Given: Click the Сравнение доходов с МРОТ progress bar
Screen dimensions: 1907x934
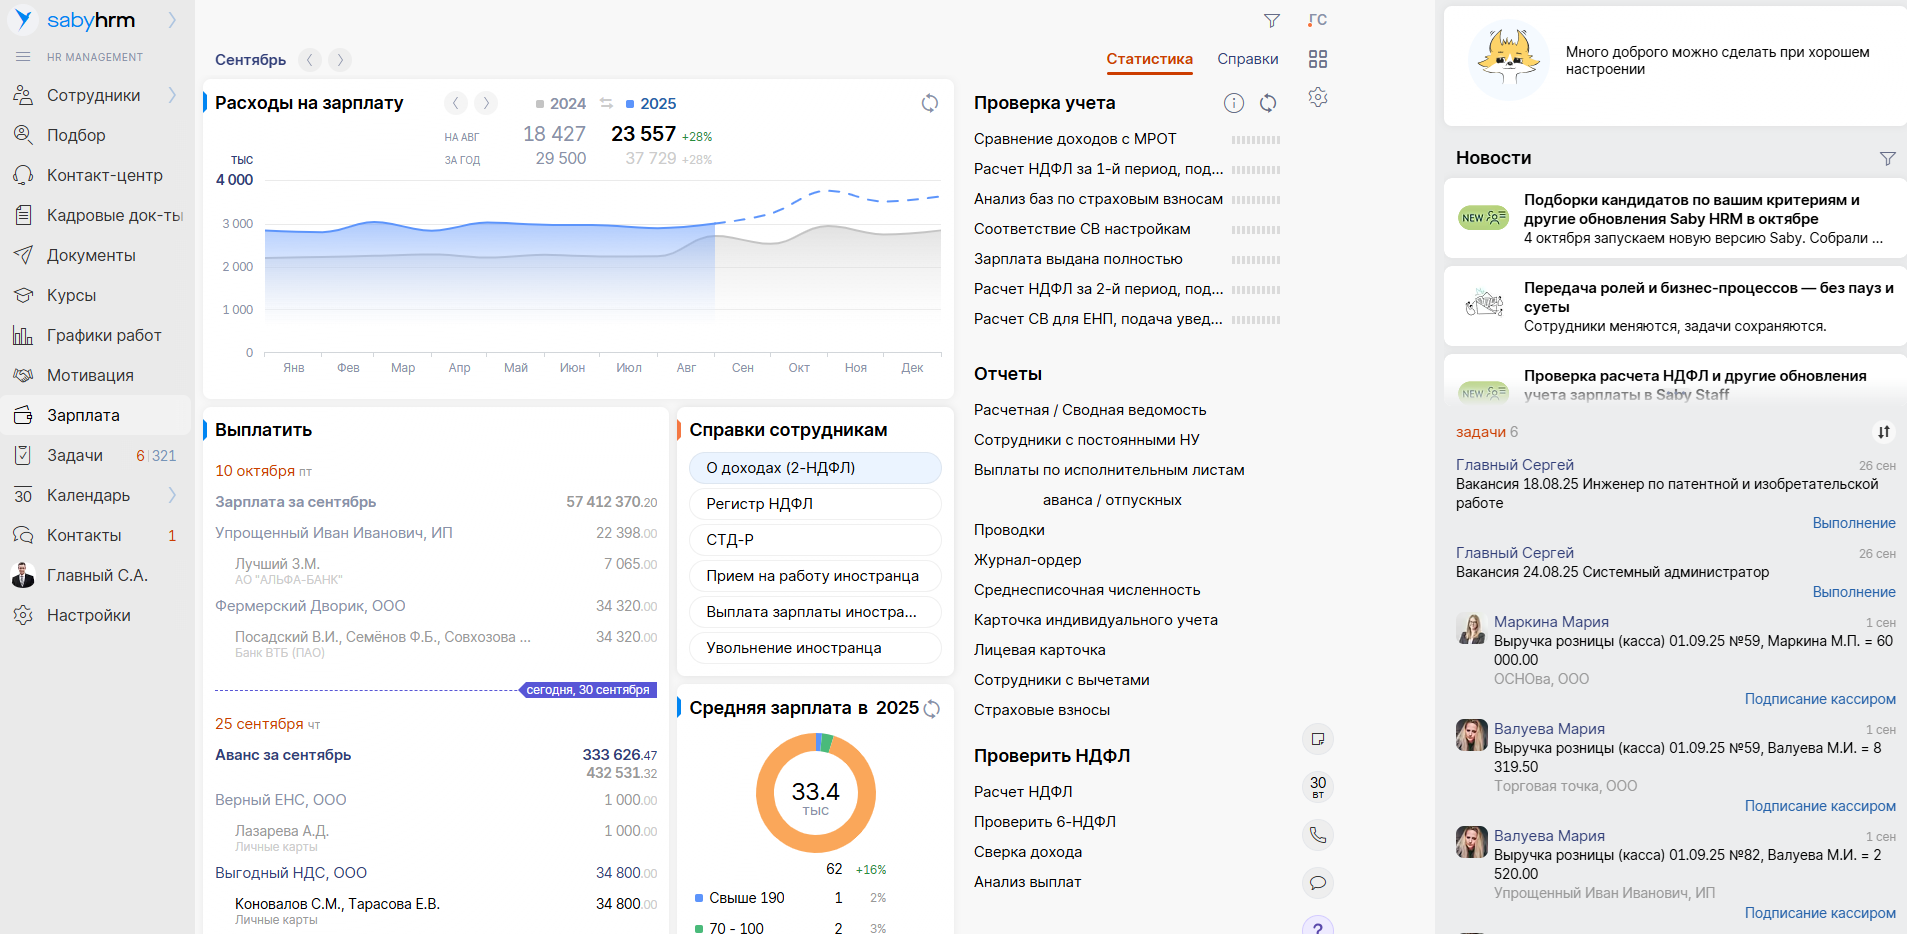Looking at the screenshot, I should 1255,140.
